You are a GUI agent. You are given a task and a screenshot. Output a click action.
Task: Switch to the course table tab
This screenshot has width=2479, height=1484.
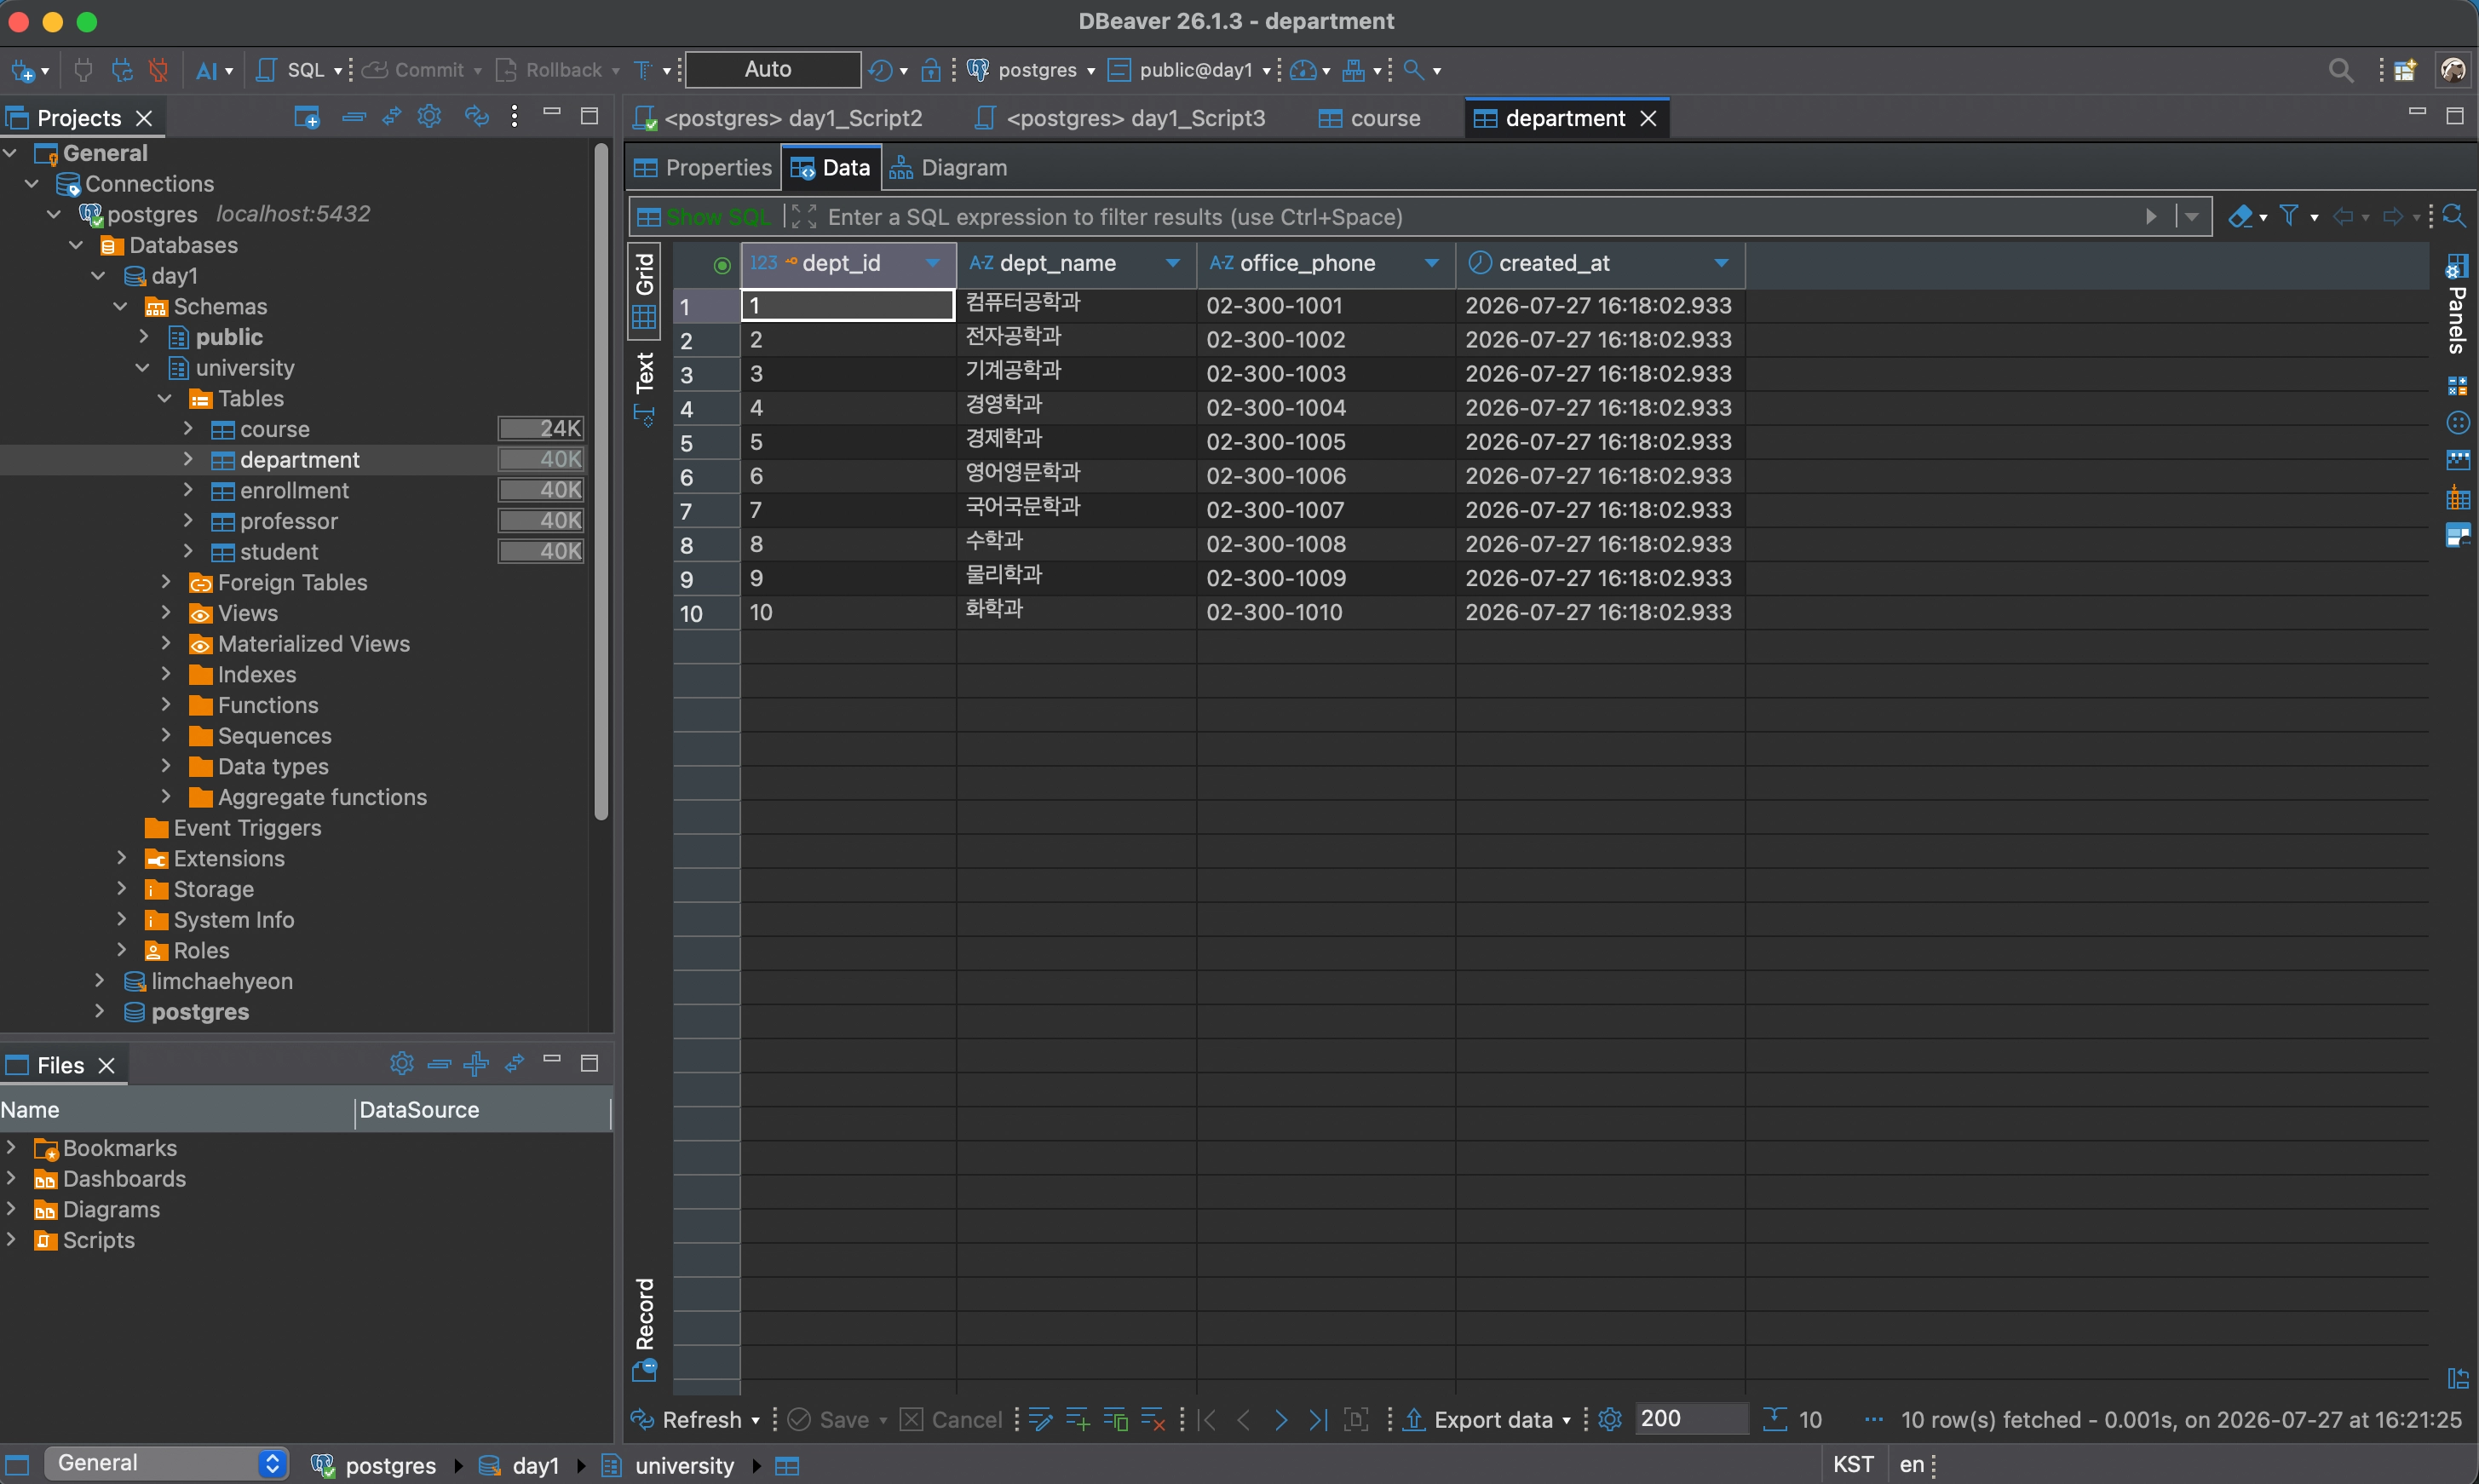point(1370,118)
